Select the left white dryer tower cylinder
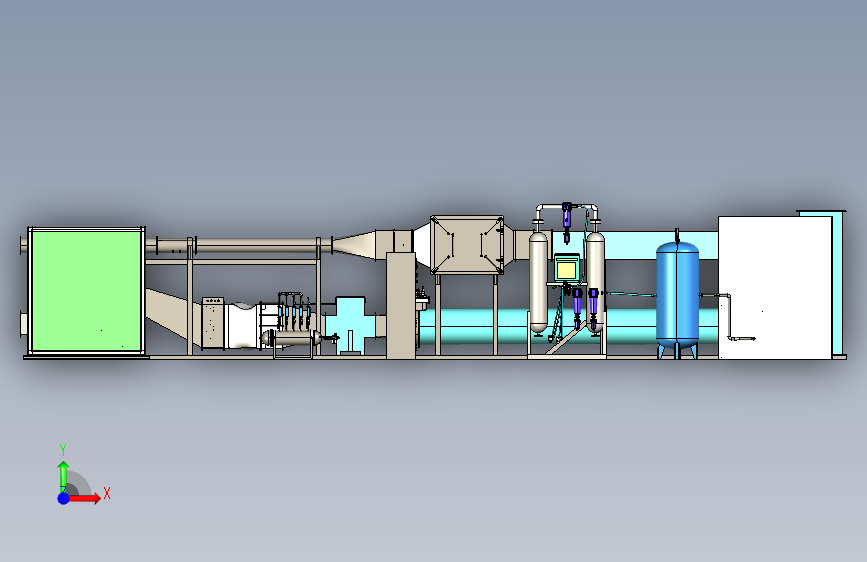867x562 pixels. click(538, 282)
